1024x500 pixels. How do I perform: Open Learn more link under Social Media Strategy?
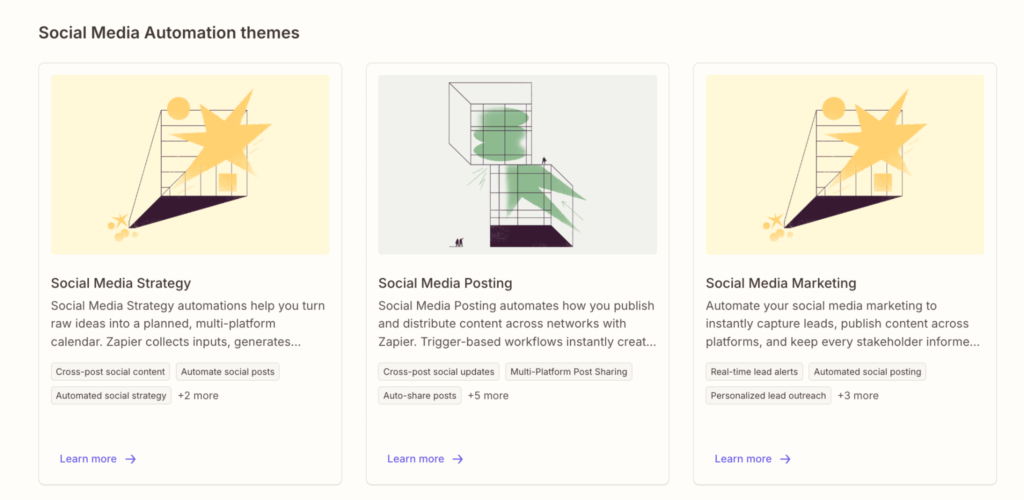click(x=88, y=459)
